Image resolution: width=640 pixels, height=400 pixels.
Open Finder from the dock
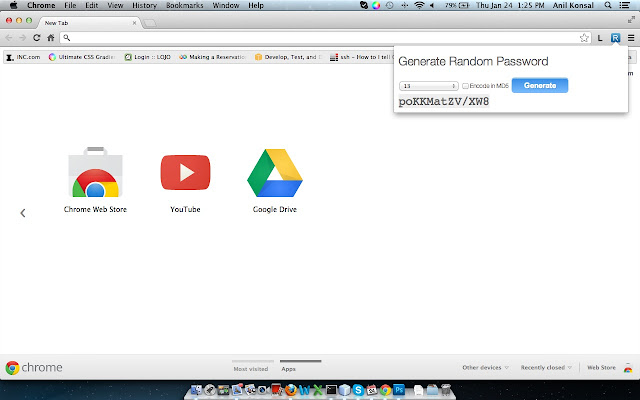point(196,390)
